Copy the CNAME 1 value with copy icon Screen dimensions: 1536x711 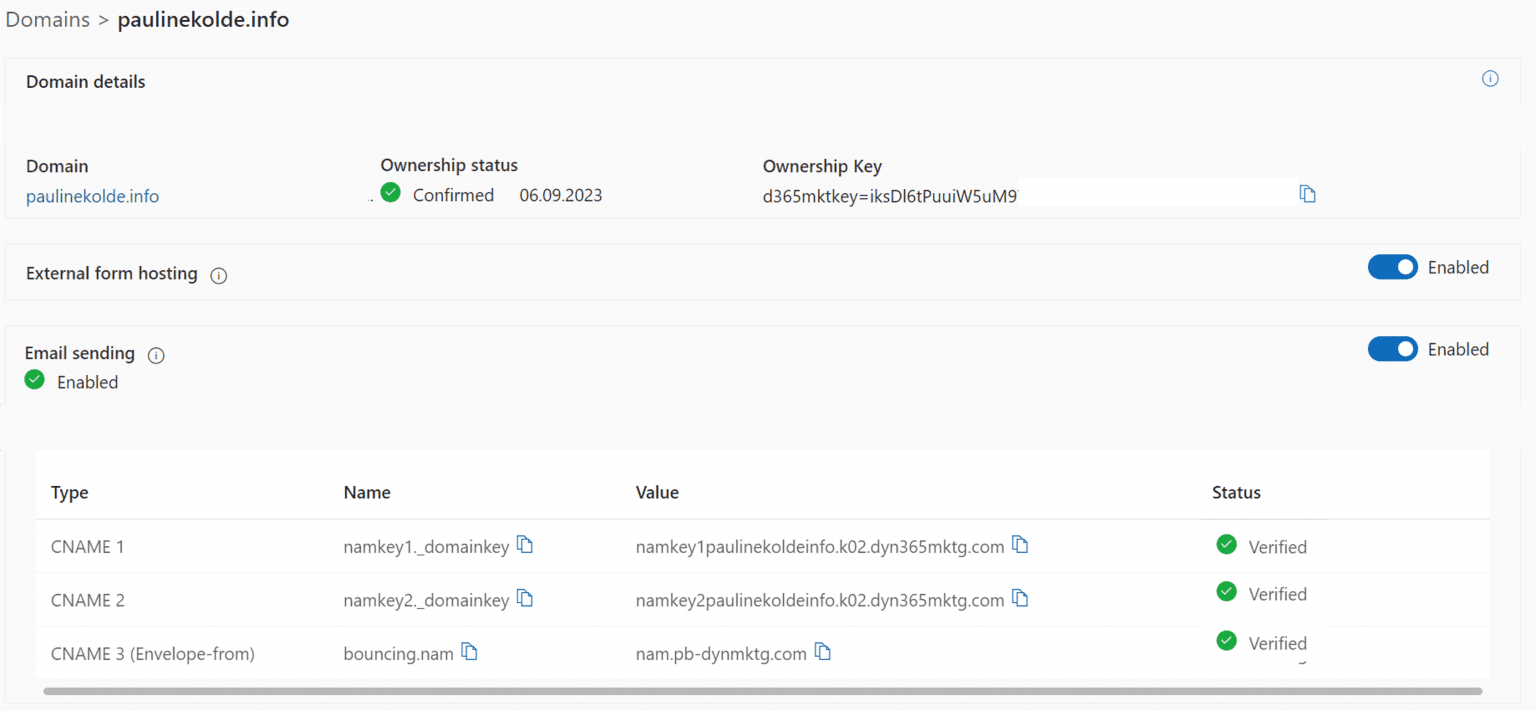click(x=1021, y=544)
